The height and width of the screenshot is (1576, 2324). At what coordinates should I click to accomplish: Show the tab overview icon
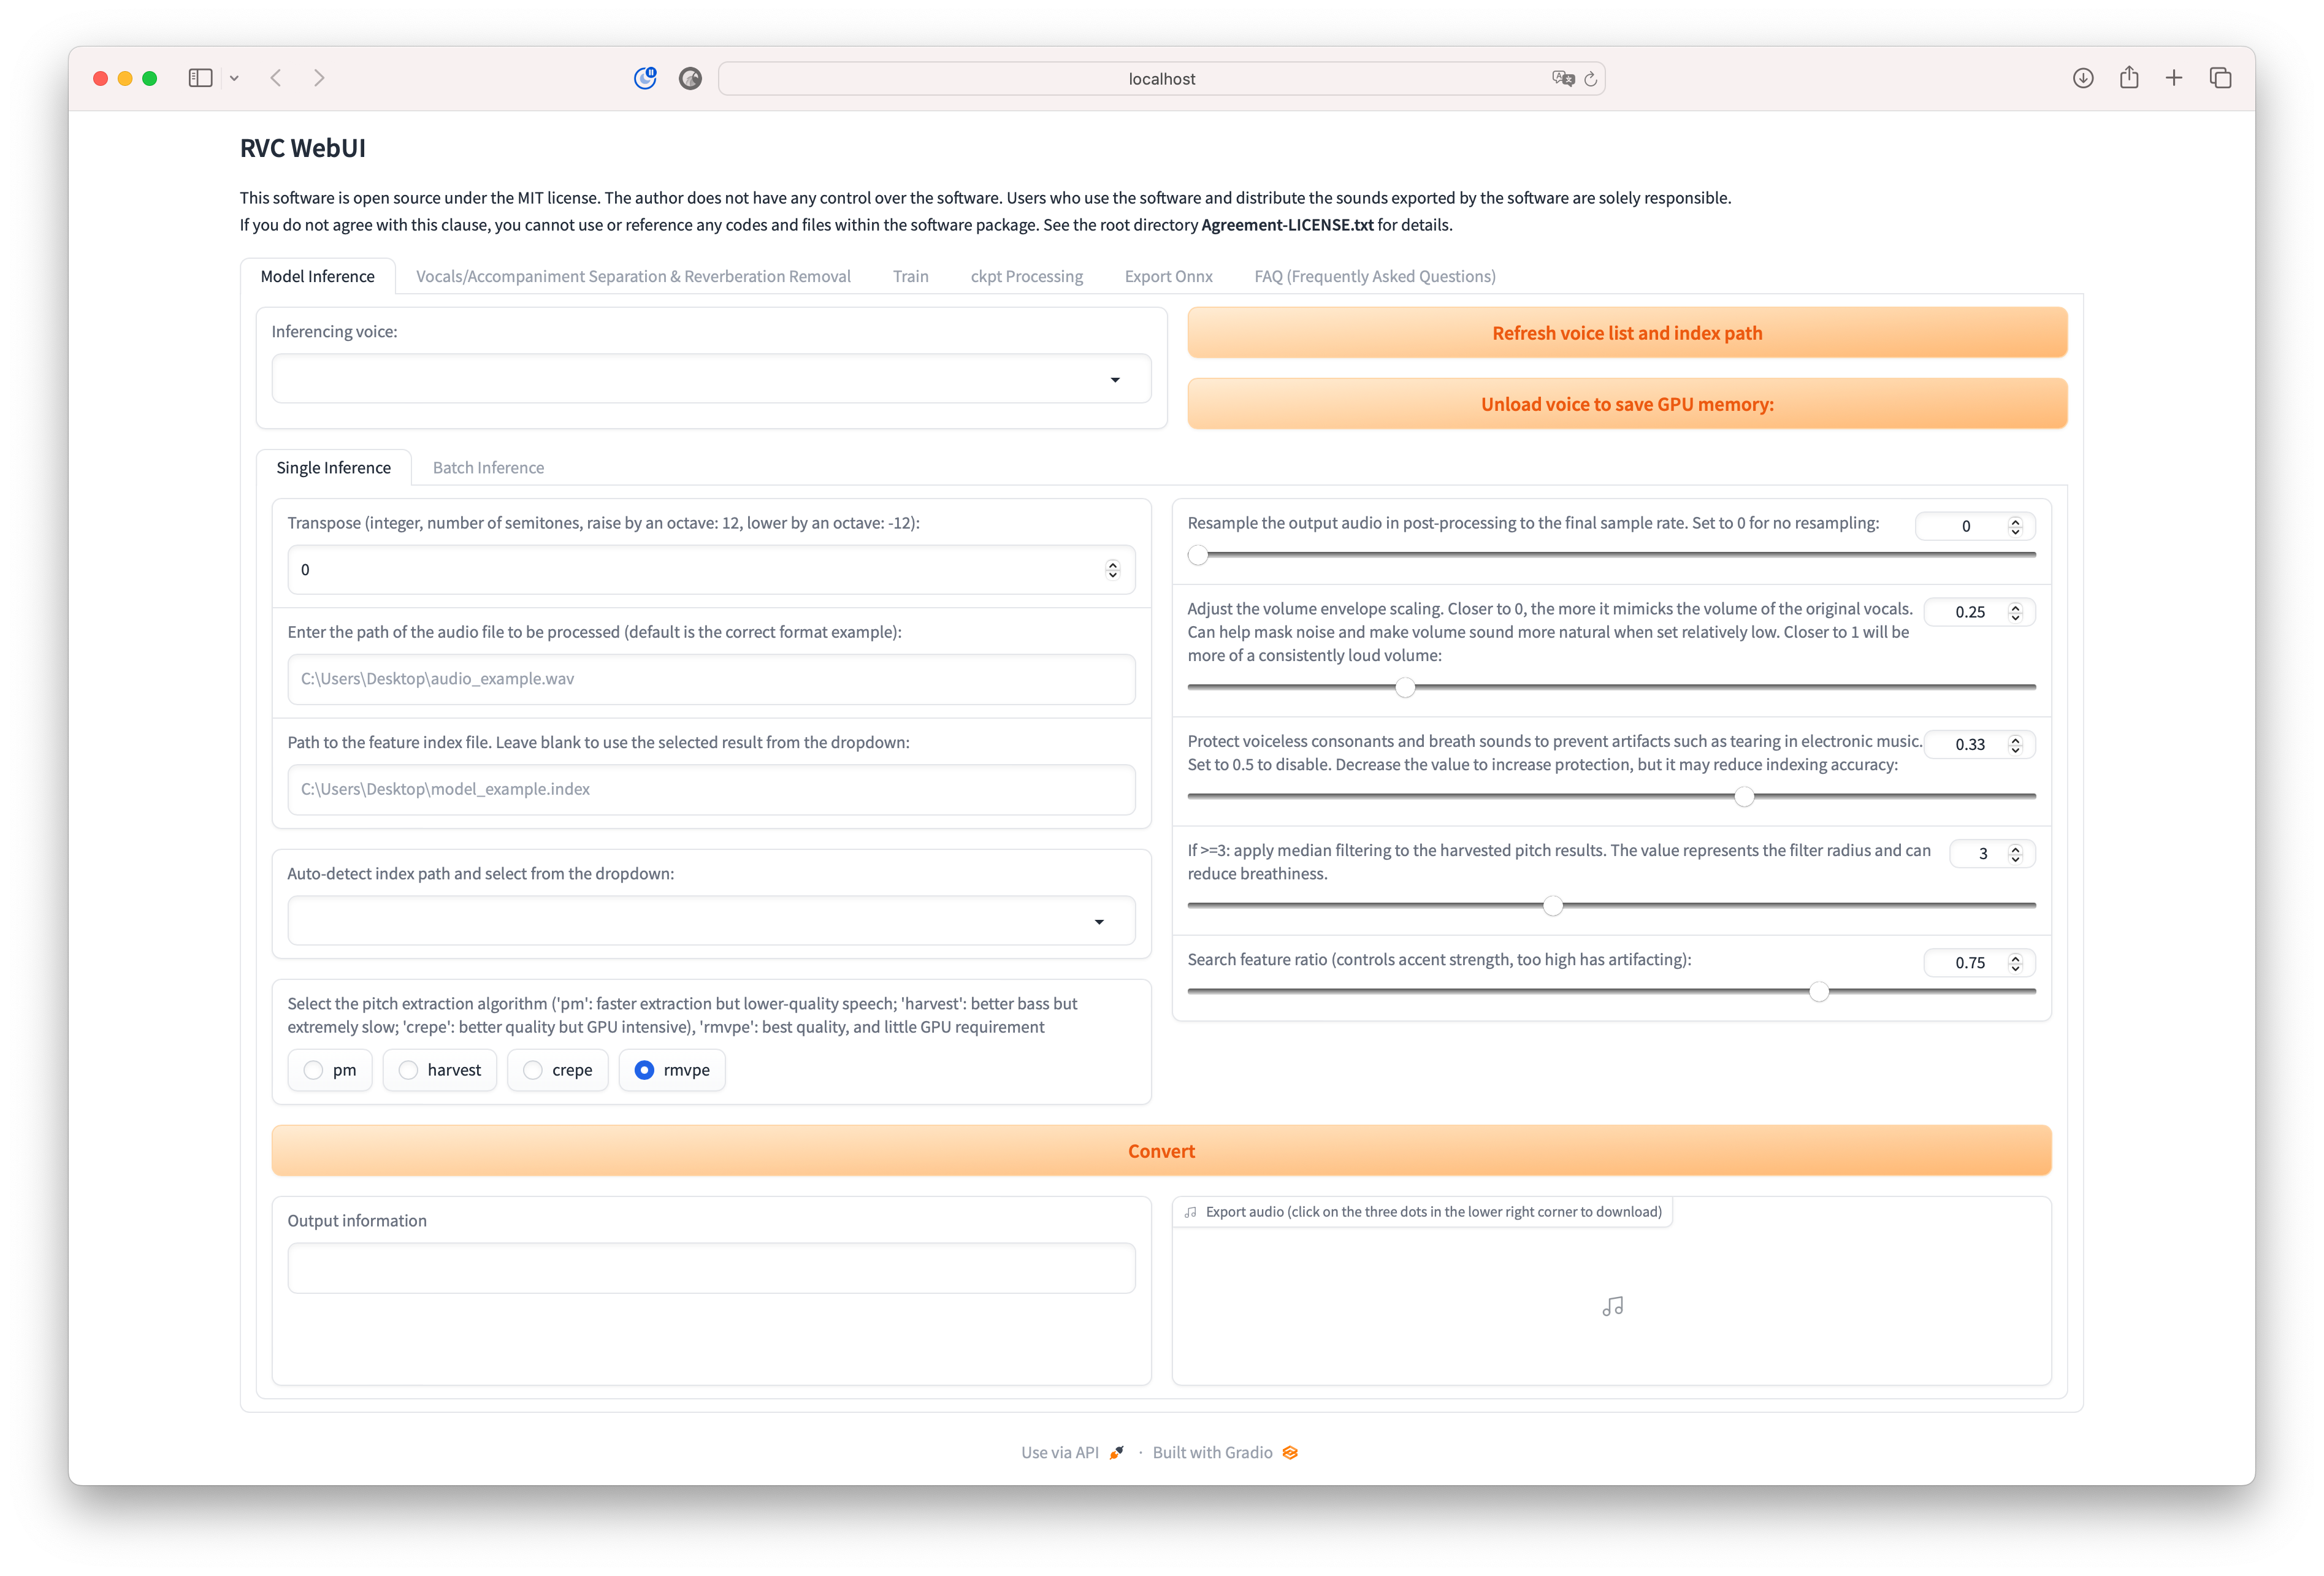click(2220, 78)
